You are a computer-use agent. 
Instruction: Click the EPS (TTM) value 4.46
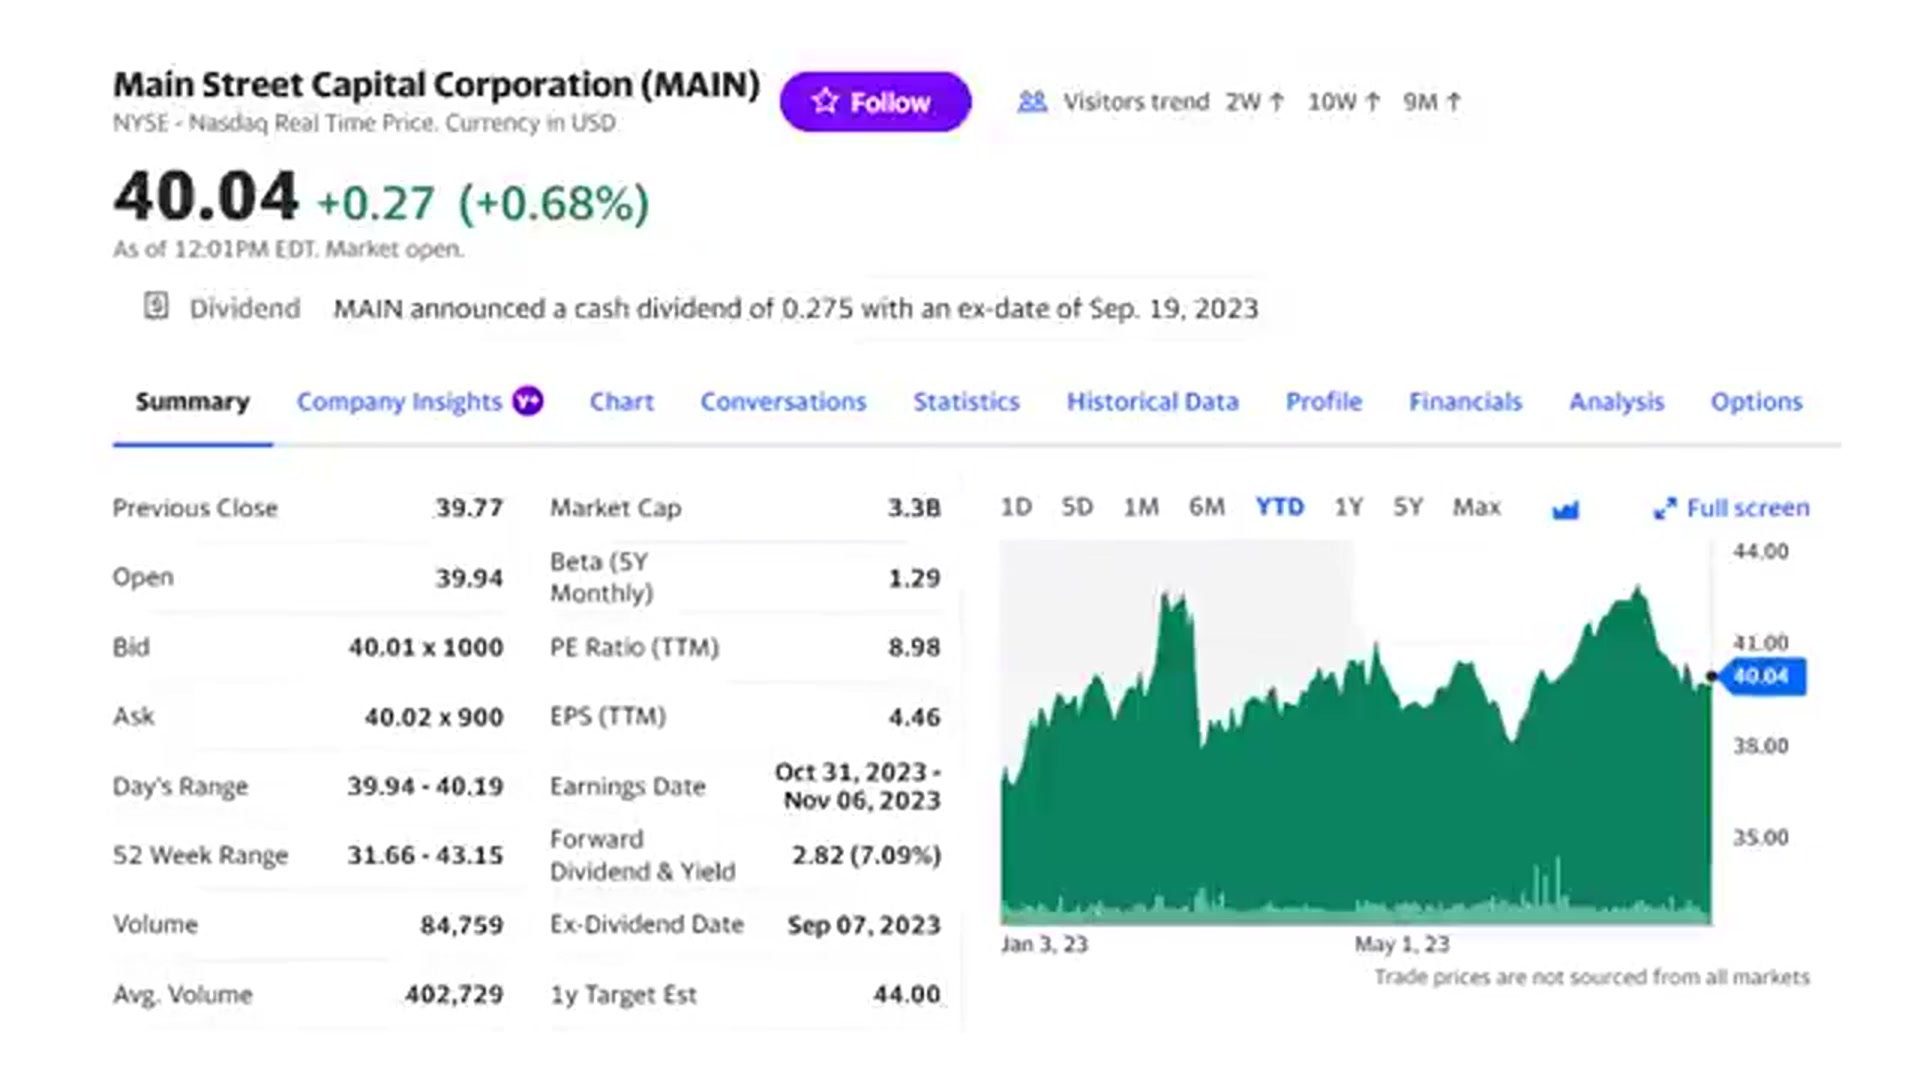[914, 717]
